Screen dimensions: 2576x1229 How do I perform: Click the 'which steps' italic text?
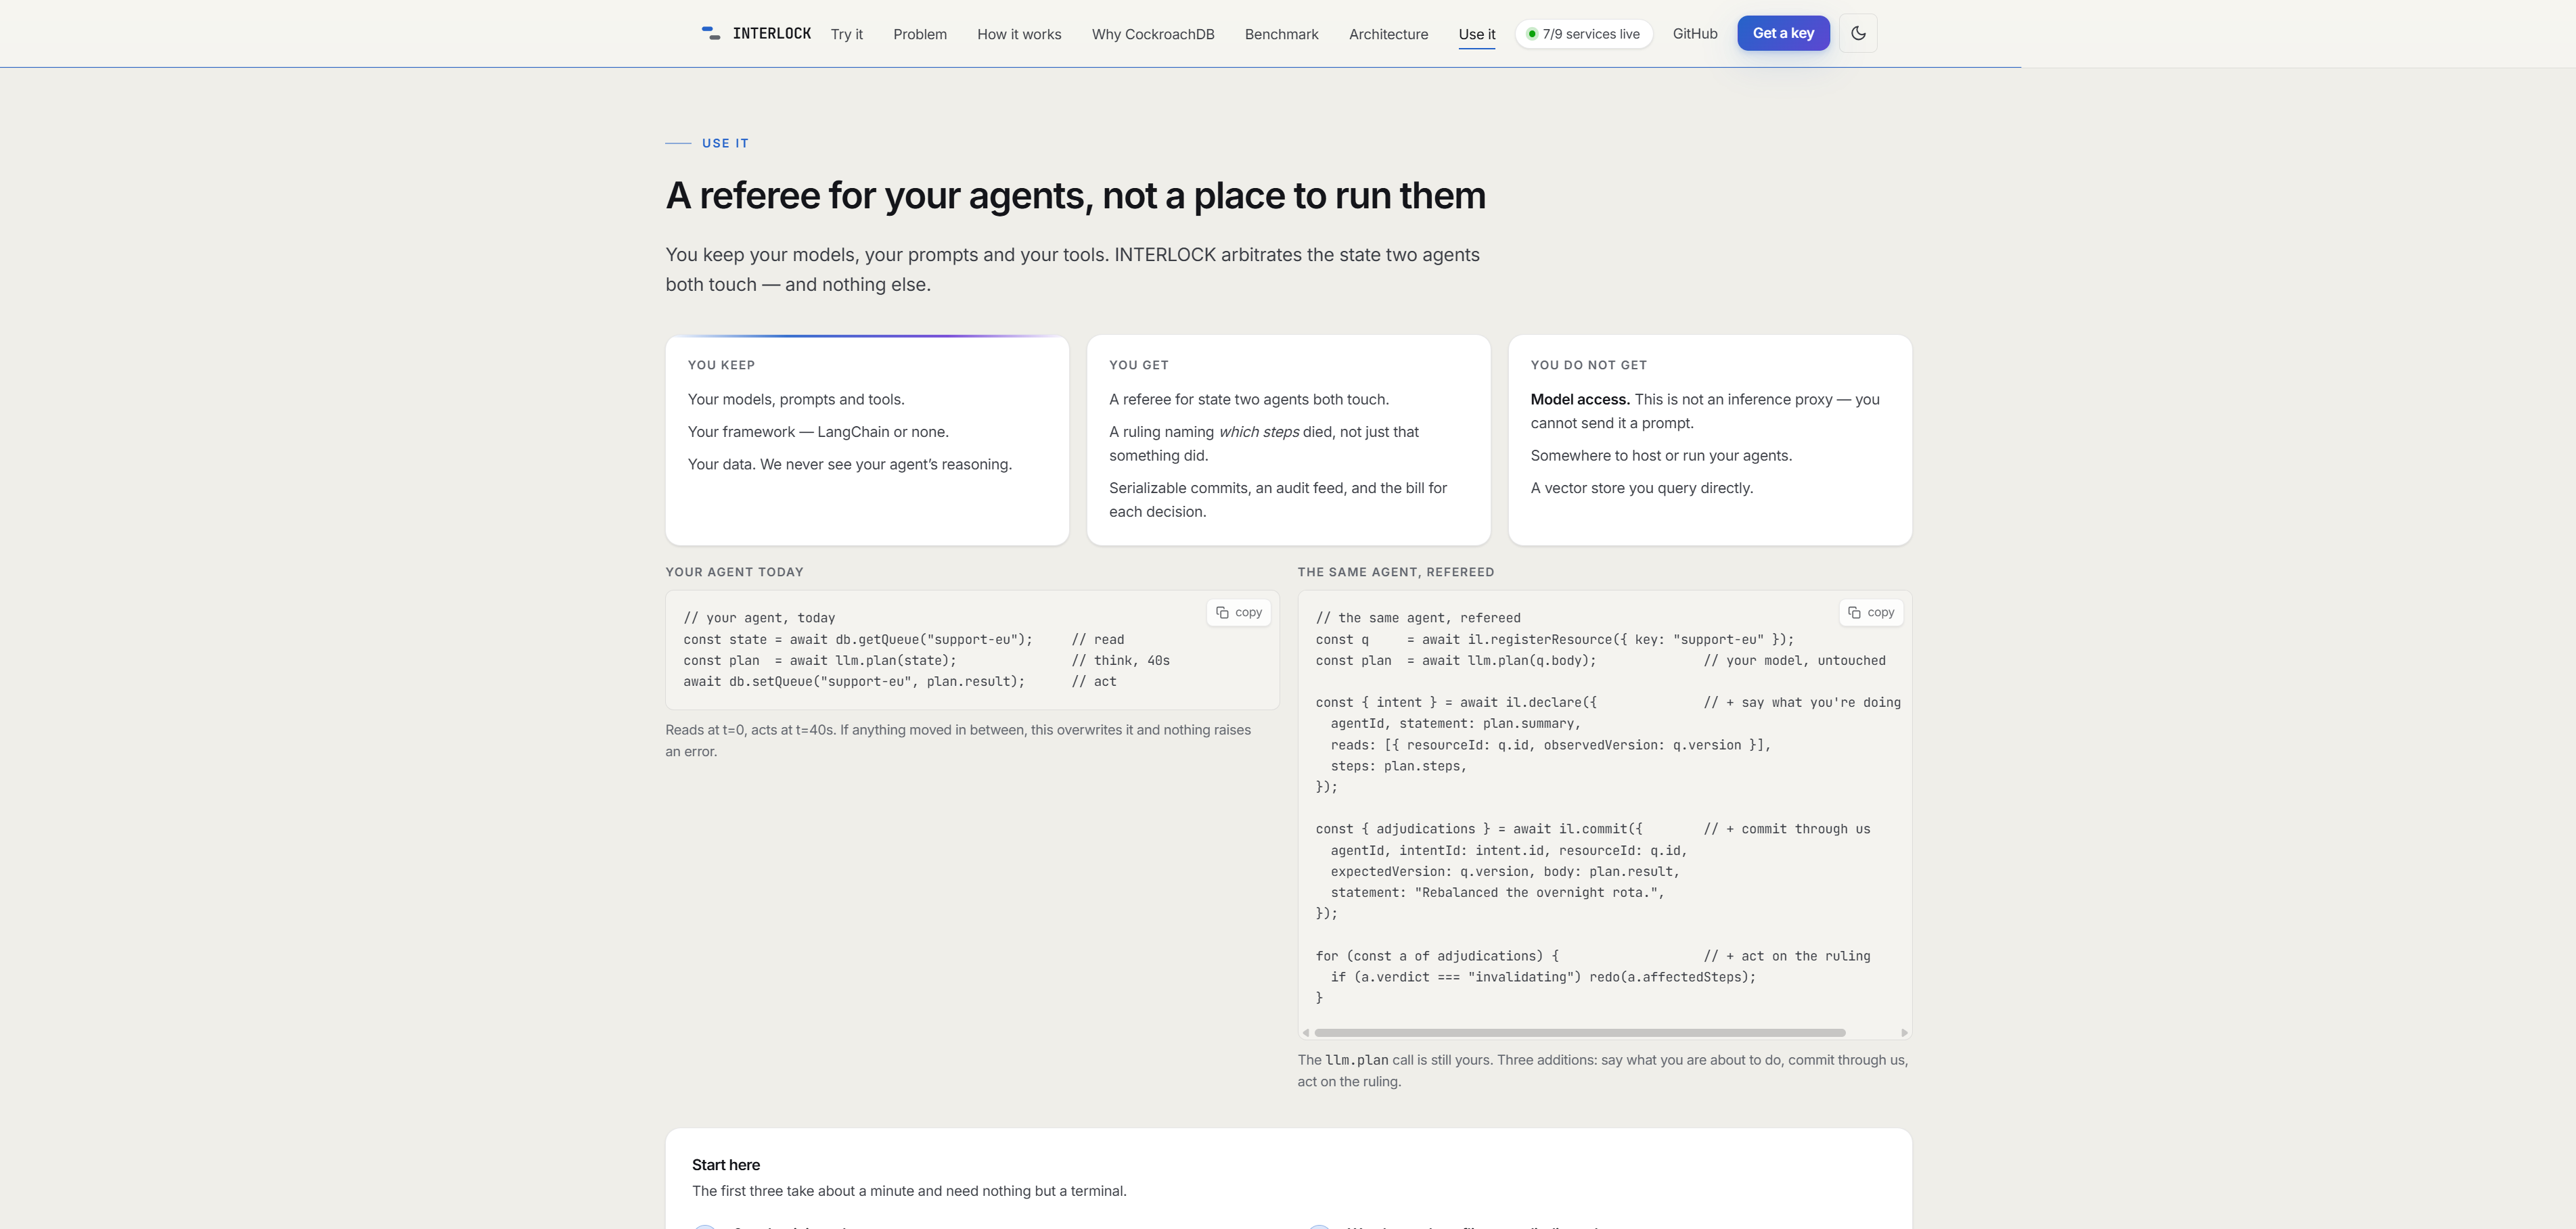tap(1258, 432)
